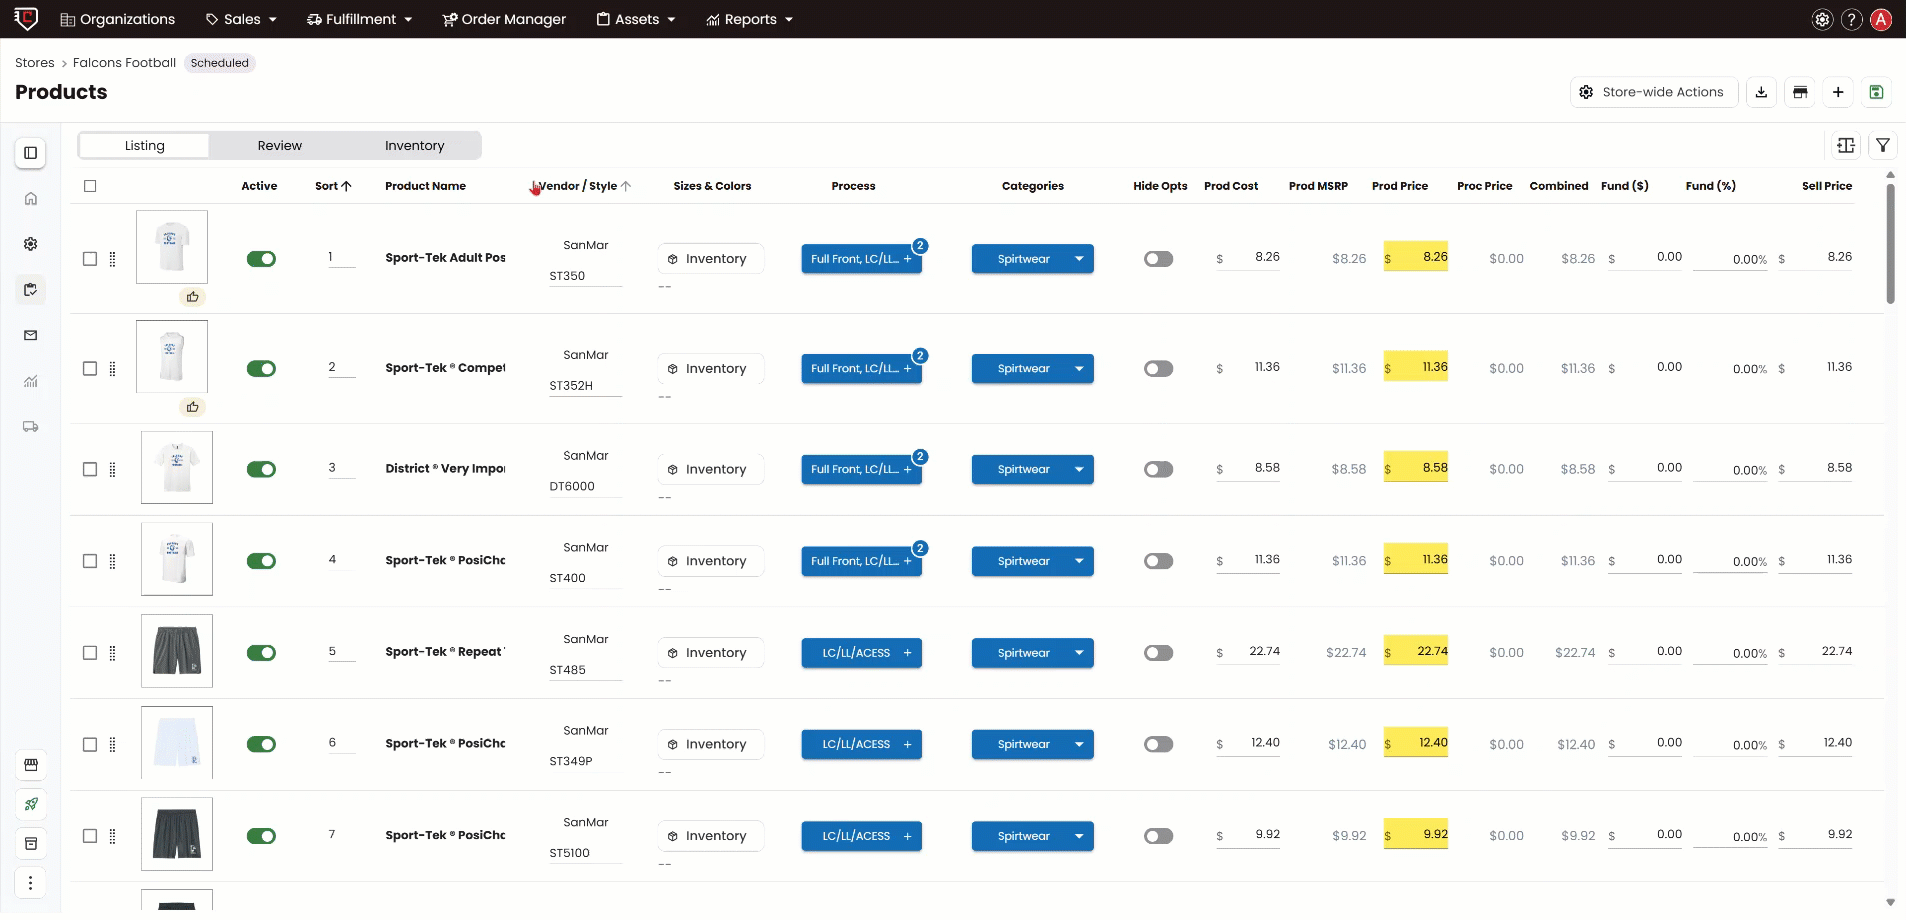
Task: Click LC/LL/ACESS process button for ST485
Action: coord(861,653)
